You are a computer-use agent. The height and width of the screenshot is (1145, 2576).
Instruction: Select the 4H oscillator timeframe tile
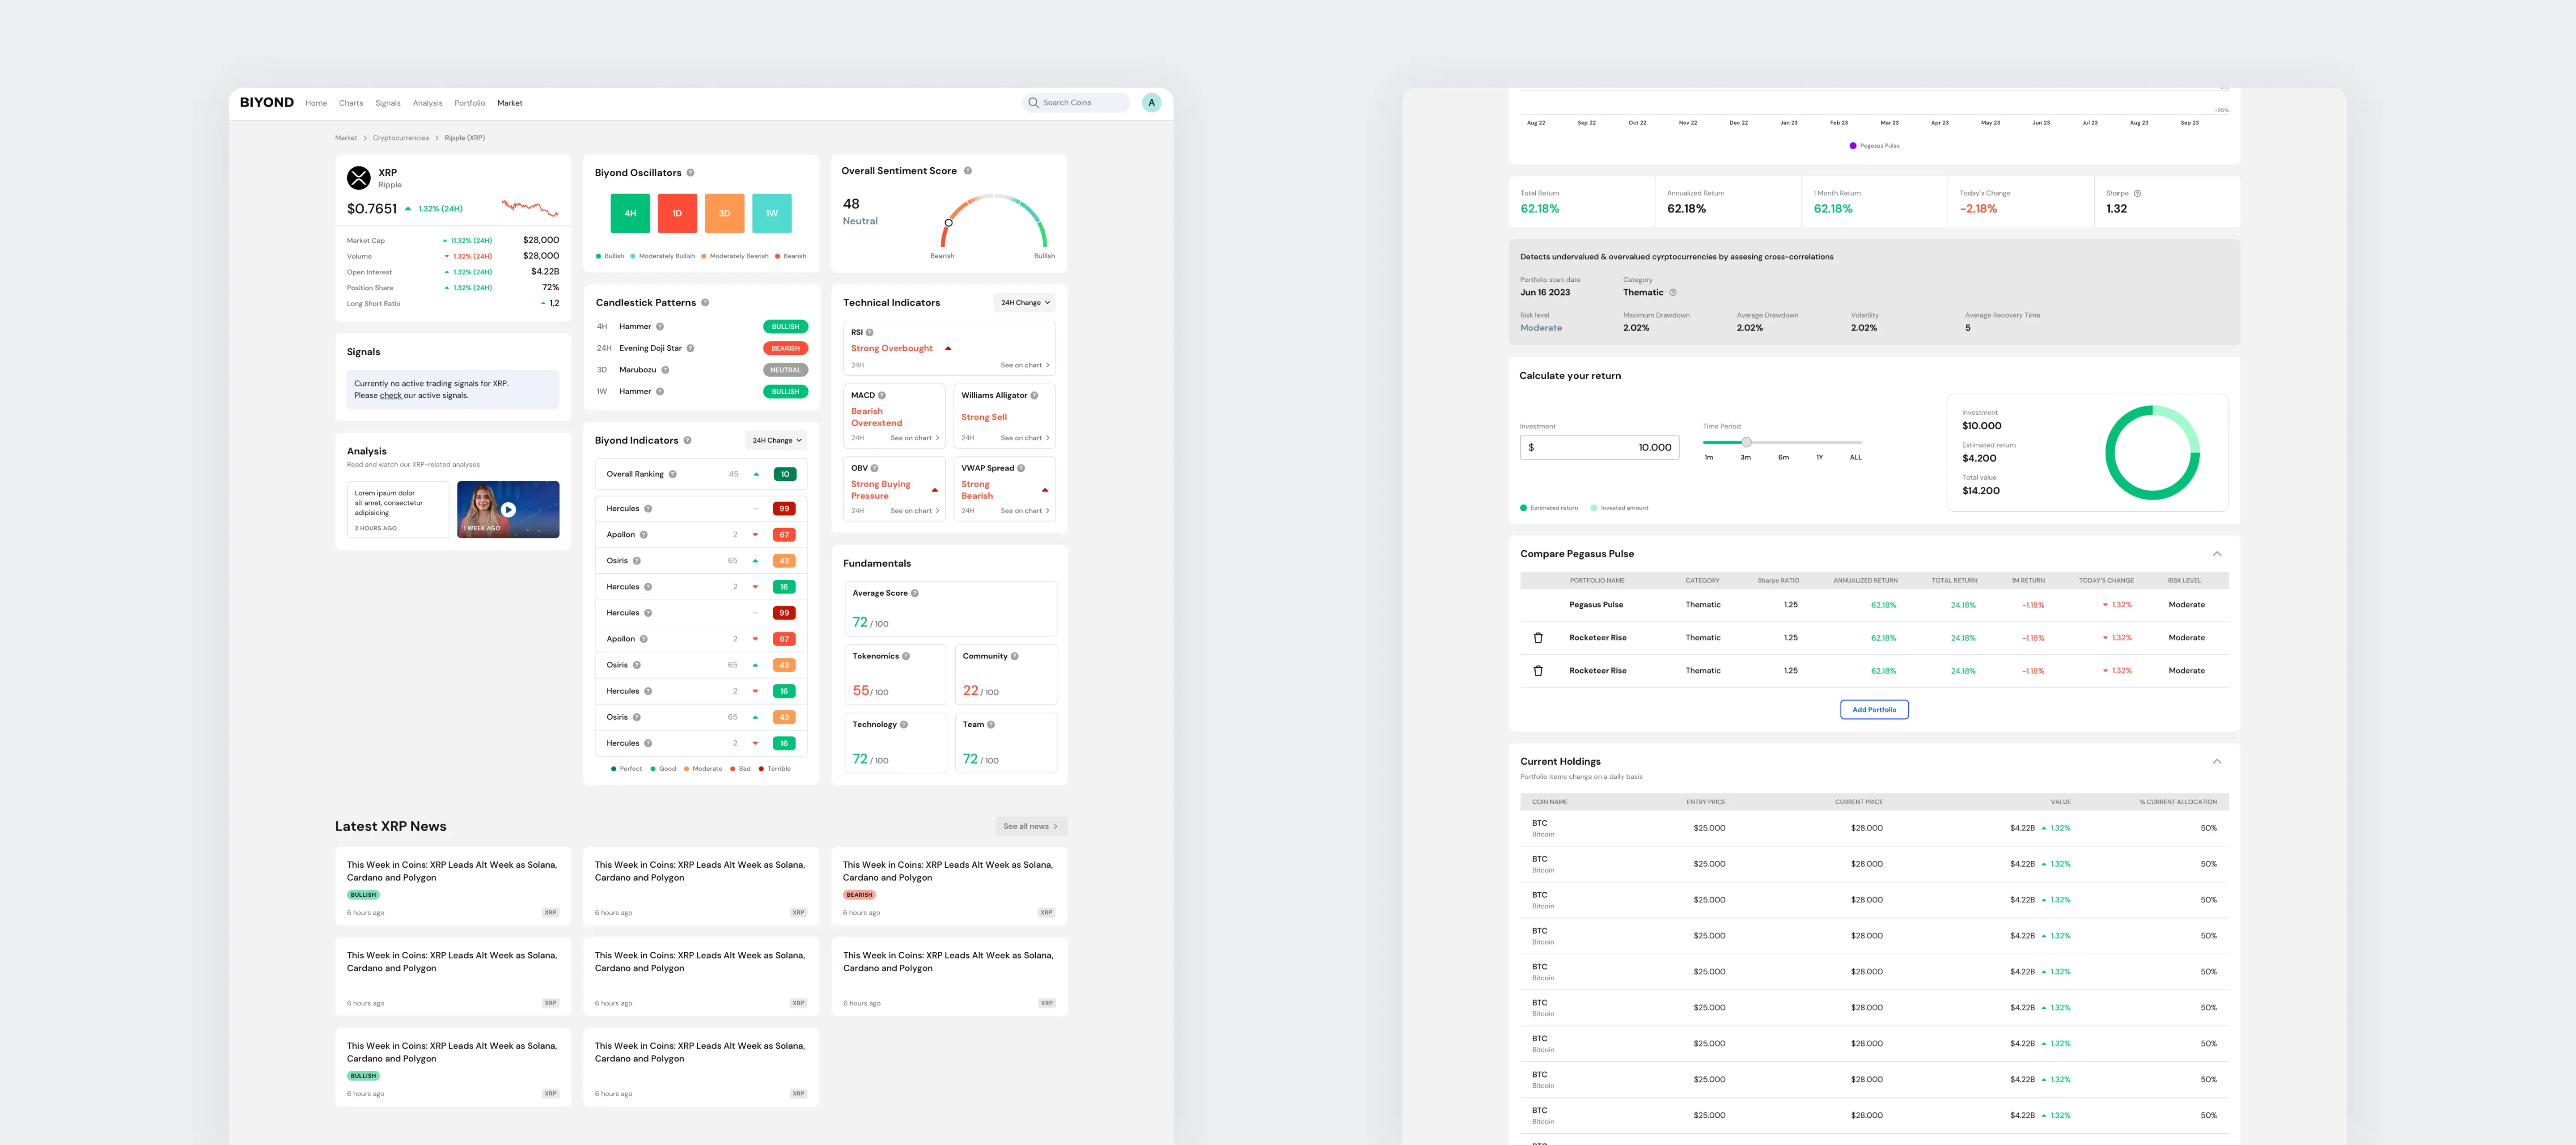coord(630,213)
